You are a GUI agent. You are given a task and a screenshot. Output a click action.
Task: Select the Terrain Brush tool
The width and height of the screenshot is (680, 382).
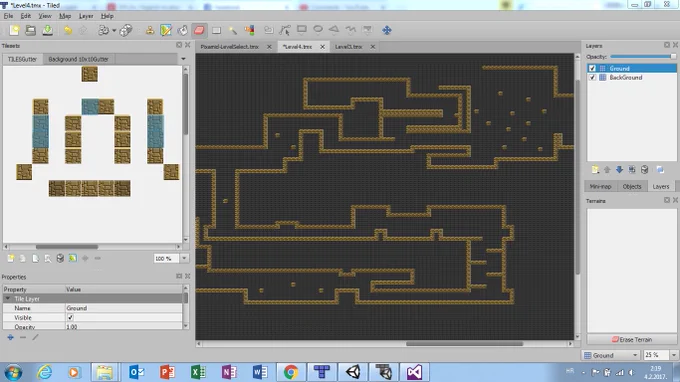pos(166,30)
